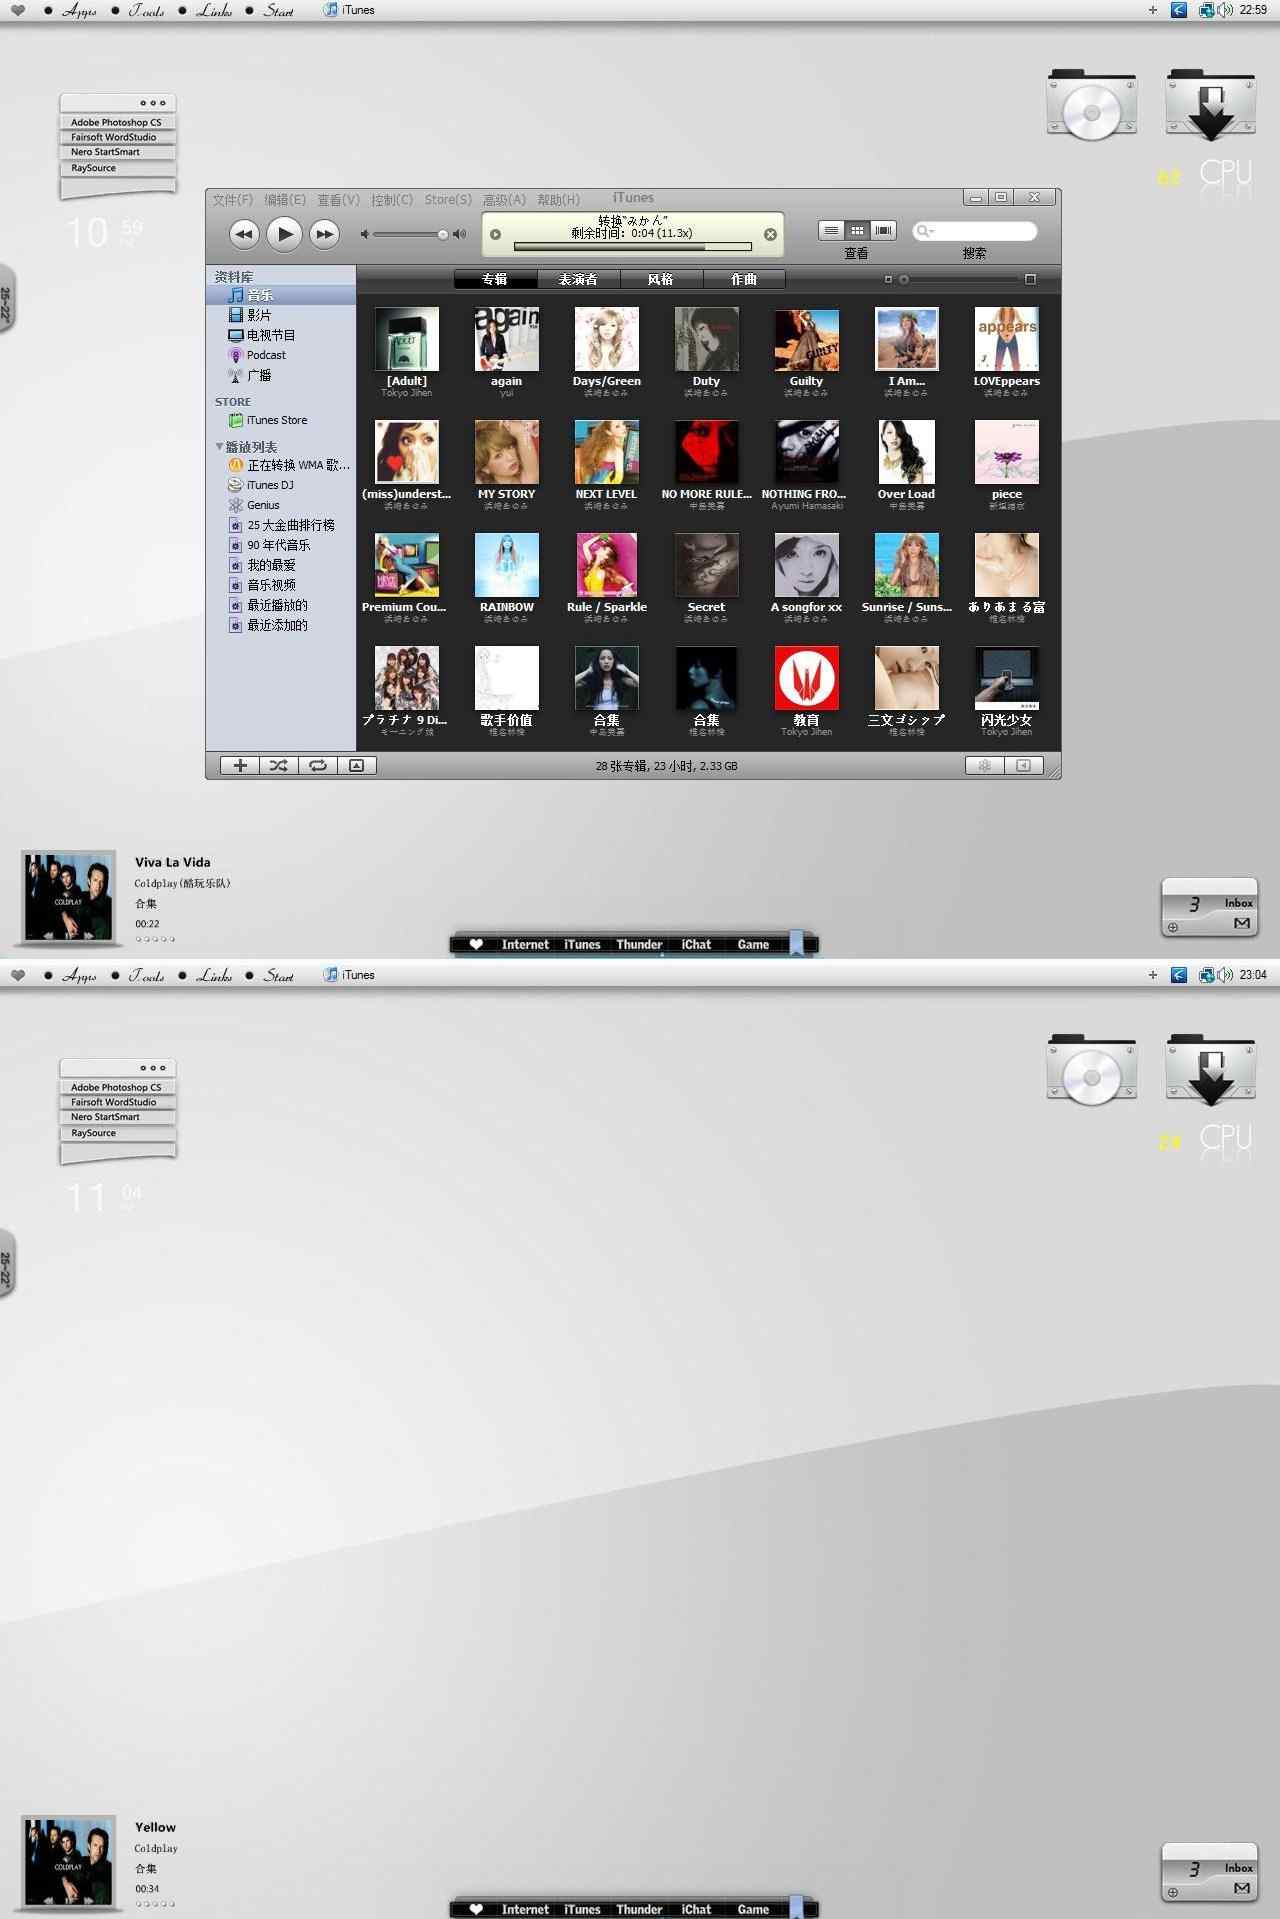The height and width of the screenshot is (1919, 1280).
Task: Open the Store(S) menu
Action: point(448,200)
